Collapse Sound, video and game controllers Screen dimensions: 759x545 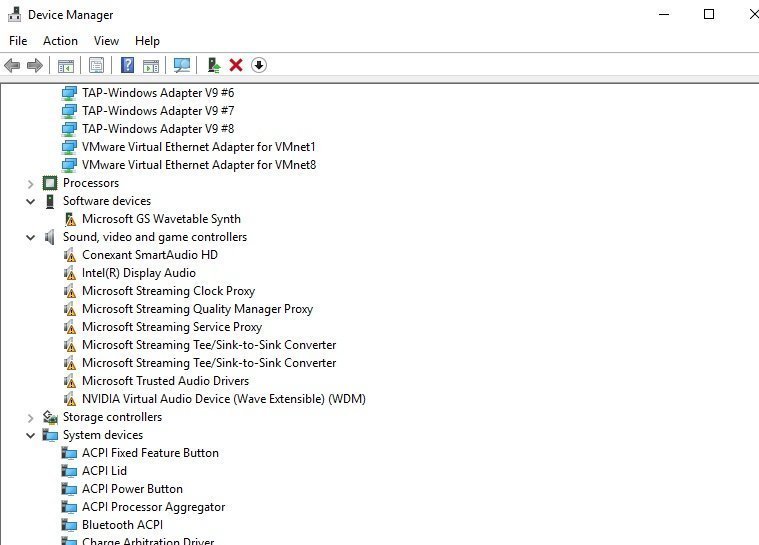click(30, 238)
